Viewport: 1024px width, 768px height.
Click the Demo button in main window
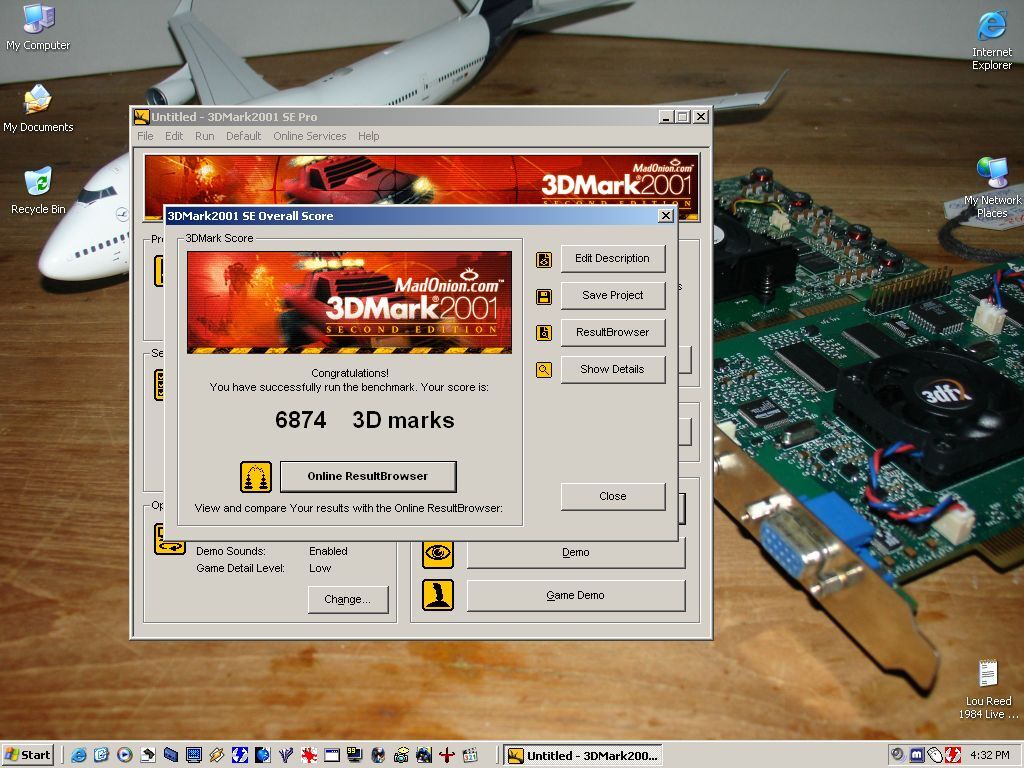coord(575,553)
